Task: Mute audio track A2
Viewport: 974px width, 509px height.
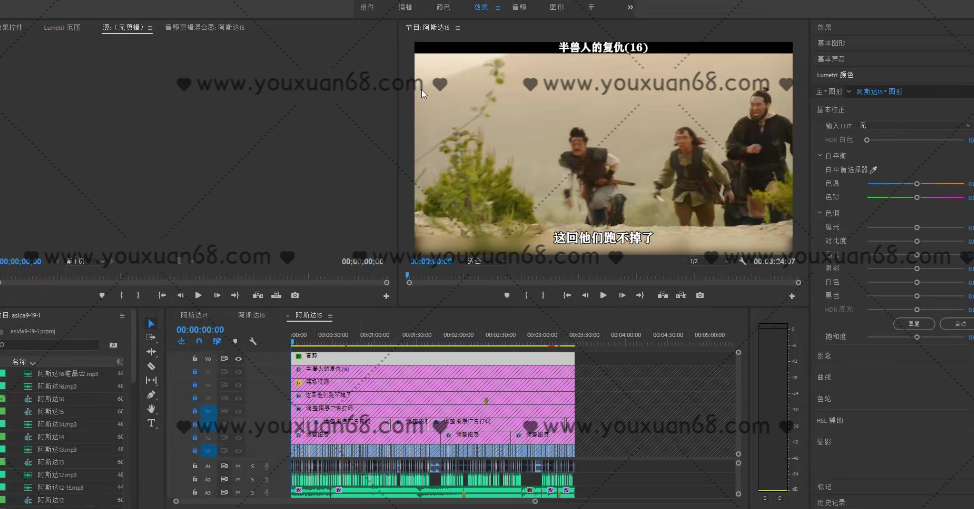Action: point(239,480)
